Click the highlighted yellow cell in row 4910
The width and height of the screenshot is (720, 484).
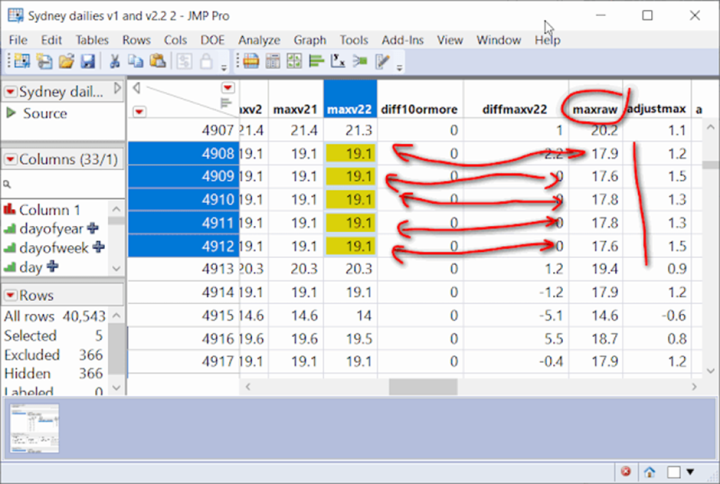click(350, 199)
